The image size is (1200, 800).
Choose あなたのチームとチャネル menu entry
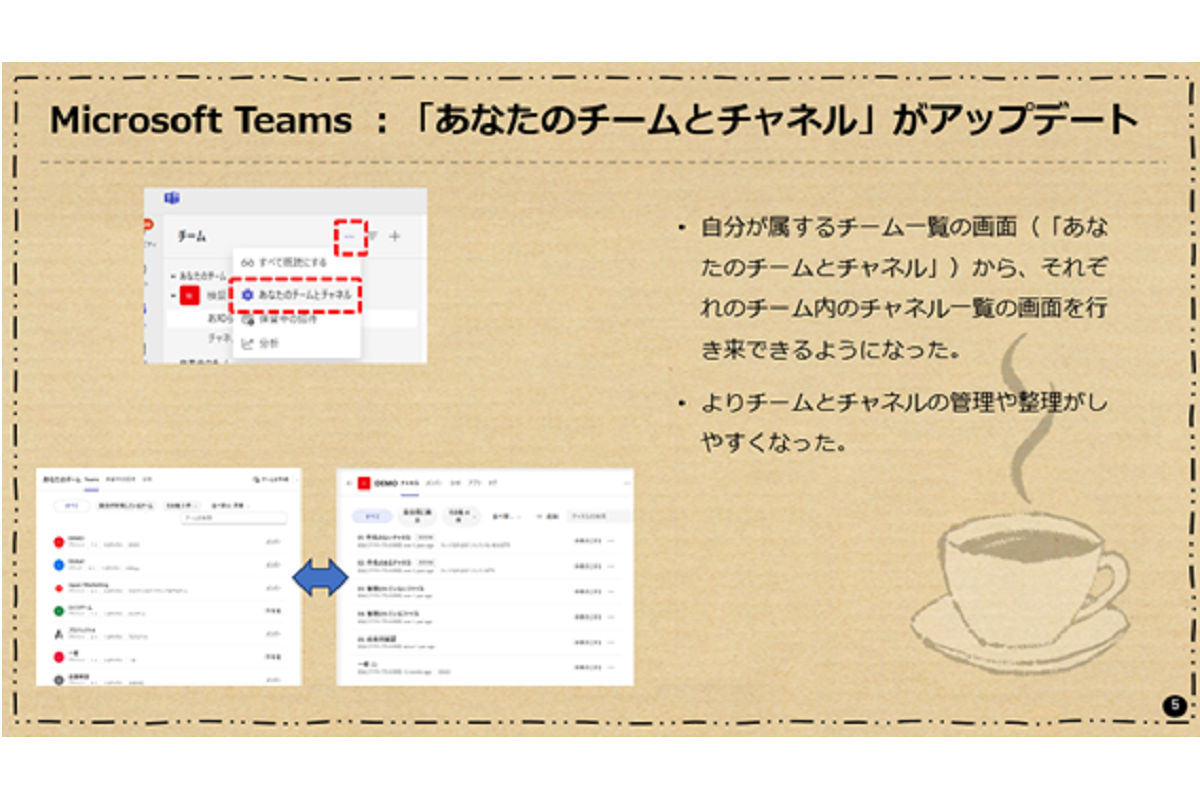[x=296, y=295]
